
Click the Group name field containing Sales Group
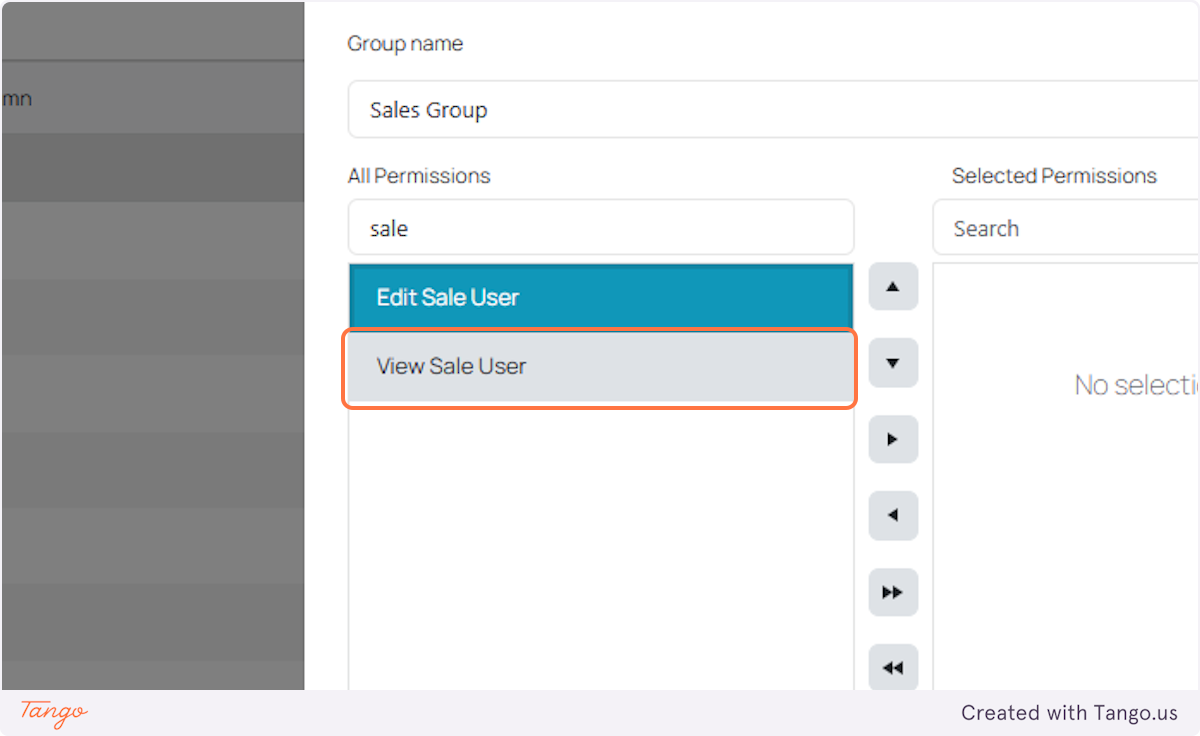click(x=774, y=110)
